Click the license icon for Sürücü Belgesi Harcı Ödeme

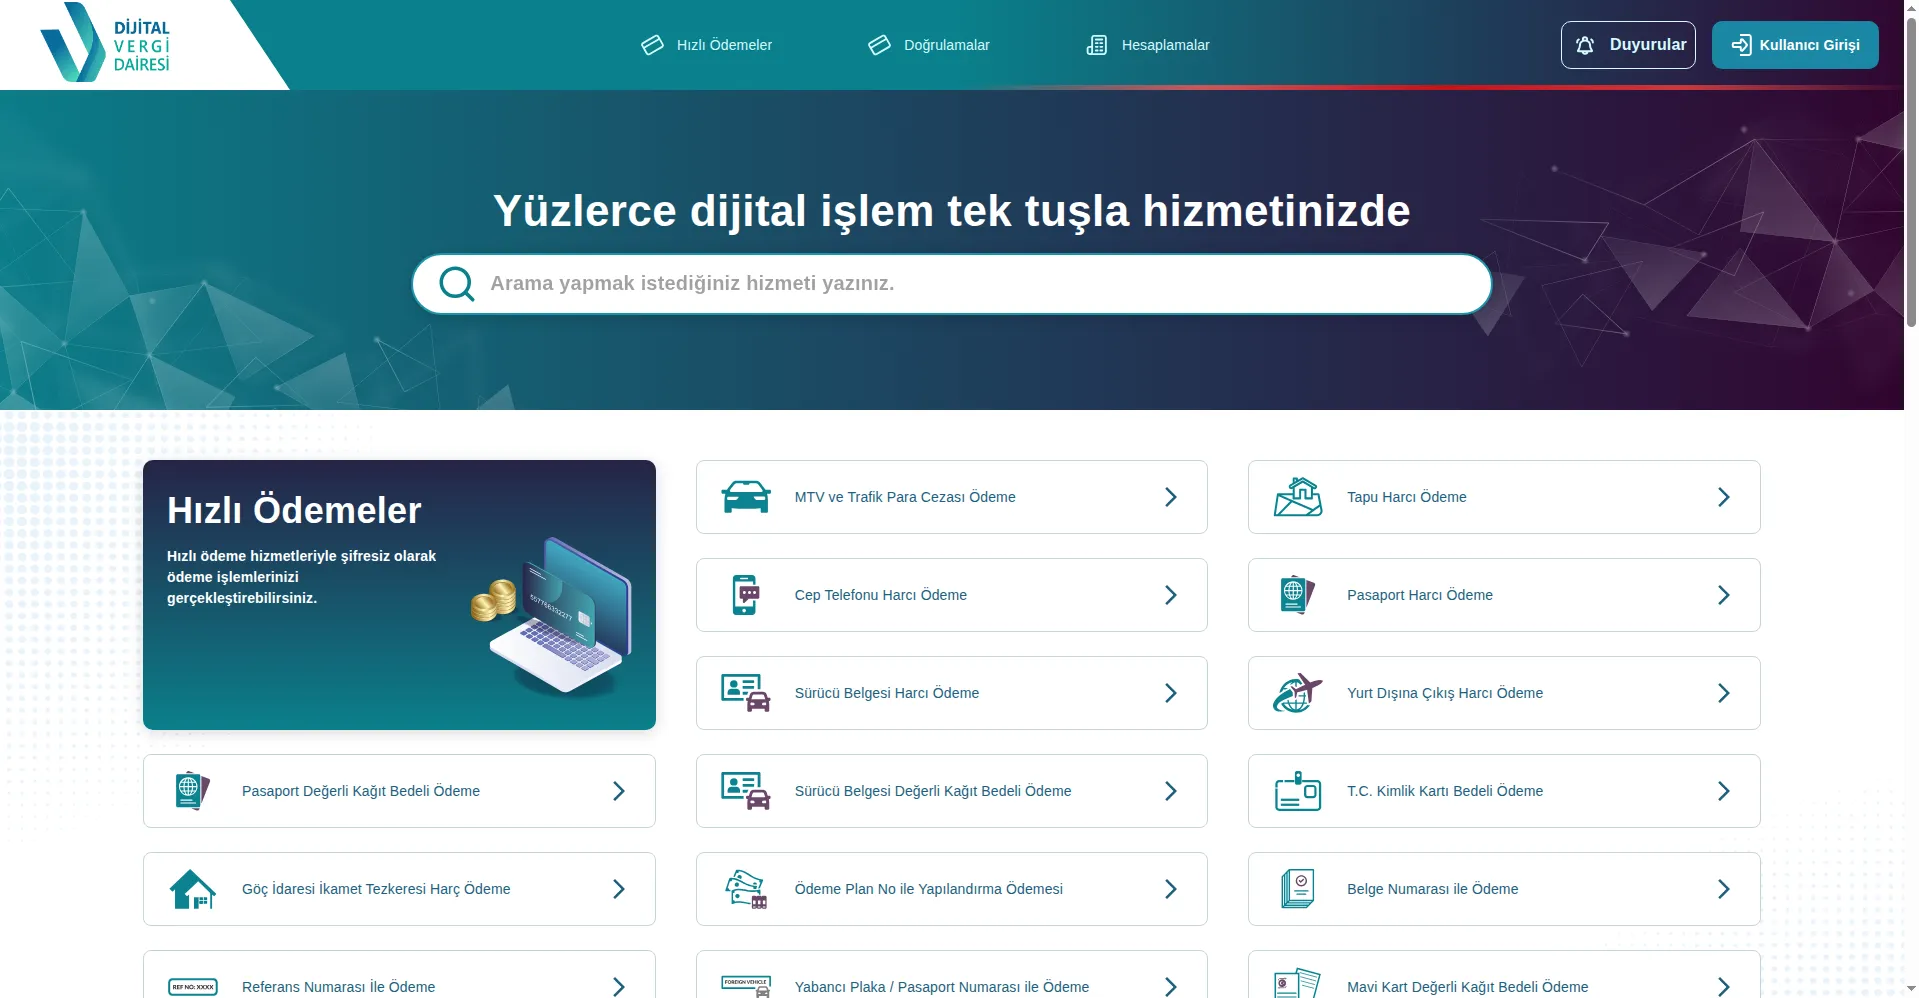pyautogui.click(x=745, y=693)
